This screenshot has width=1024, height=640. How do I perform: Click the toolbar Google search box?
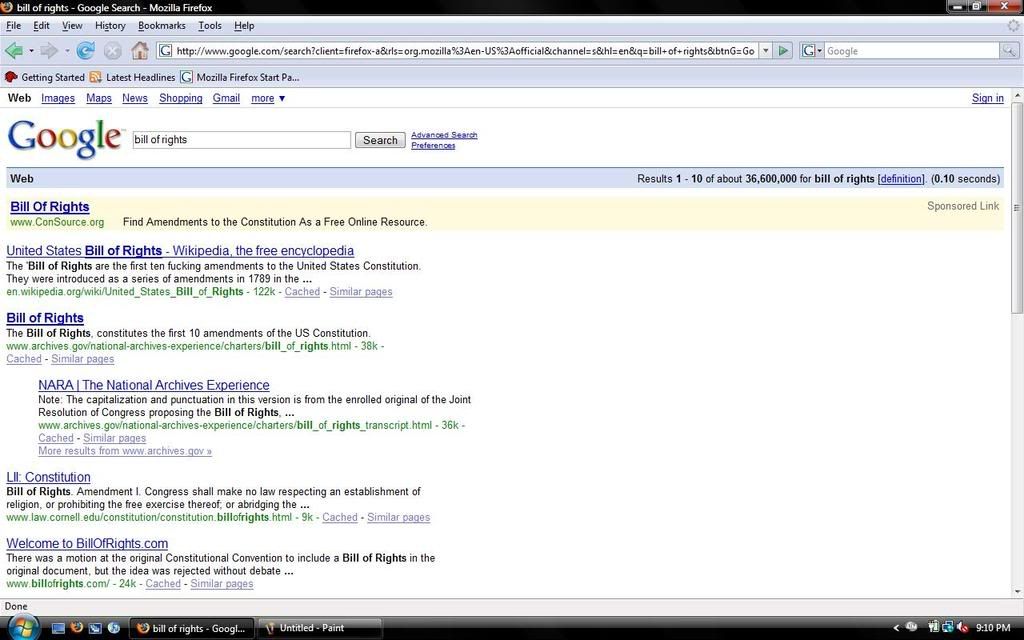tap(912, 50)
